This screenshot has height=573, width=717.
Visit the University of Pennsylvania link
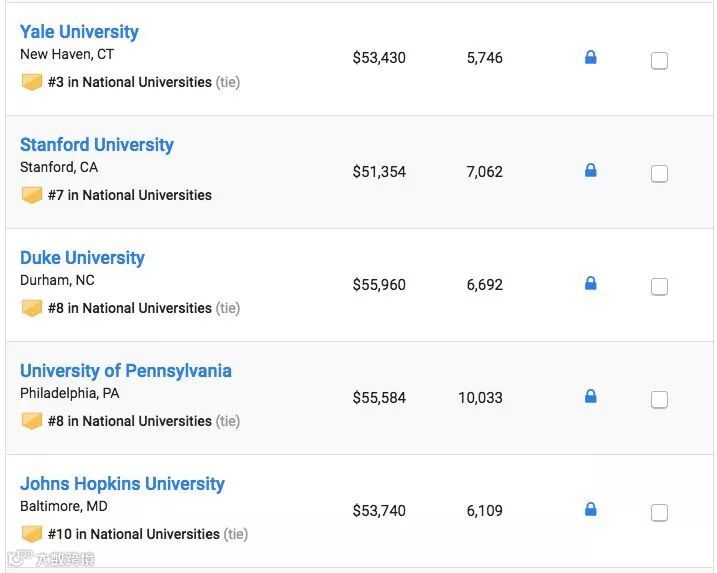pos(125,371)
